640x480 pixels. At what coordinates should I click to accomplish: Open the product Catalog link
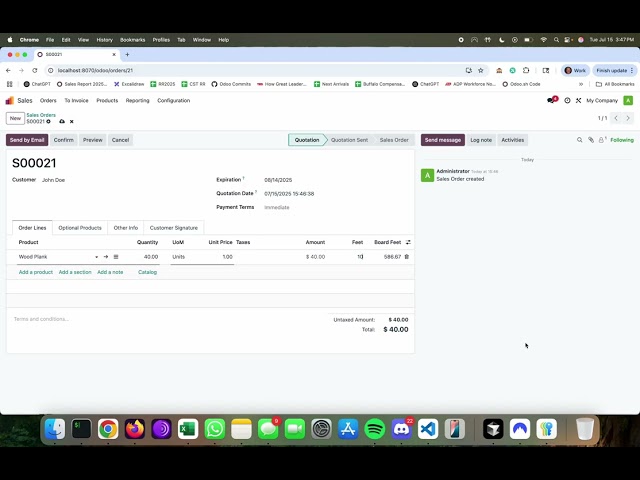point(147,272)
